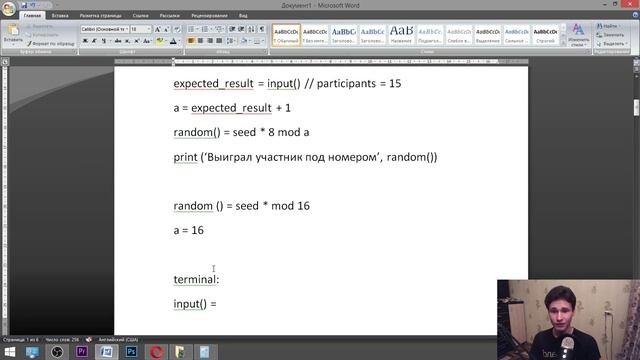Open the Разметка страницы tab

(x=100, y=16)
